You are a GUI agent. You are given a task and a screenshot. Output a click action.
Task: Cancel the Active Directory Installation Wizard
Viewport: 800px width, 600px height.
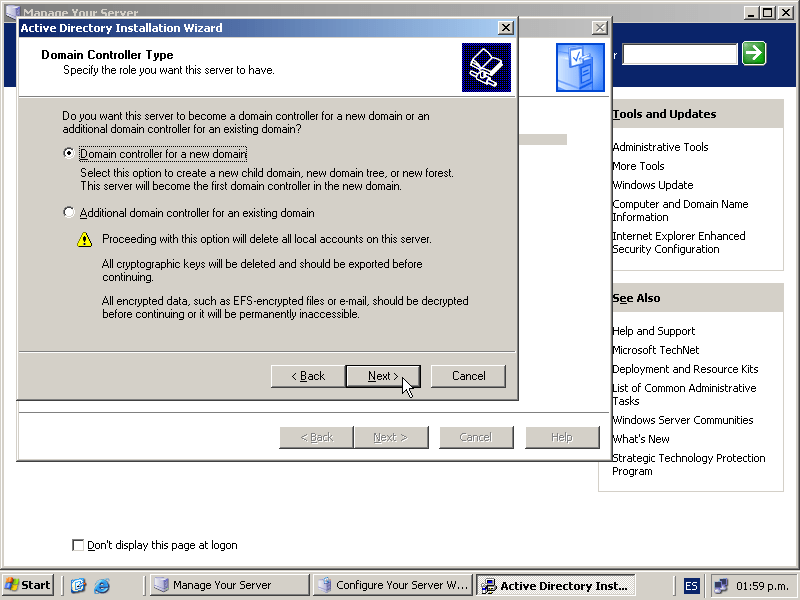pos(468,376)
